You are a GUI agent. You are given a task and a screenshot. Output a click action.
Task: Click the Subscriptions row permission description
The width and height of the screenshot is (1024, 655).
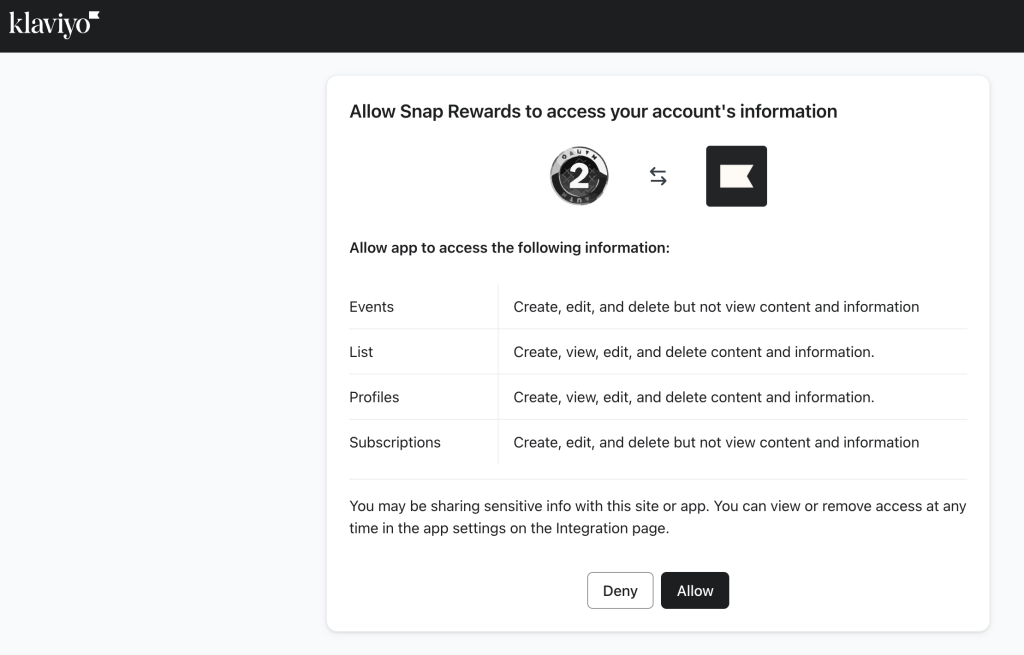coord(716,442)
